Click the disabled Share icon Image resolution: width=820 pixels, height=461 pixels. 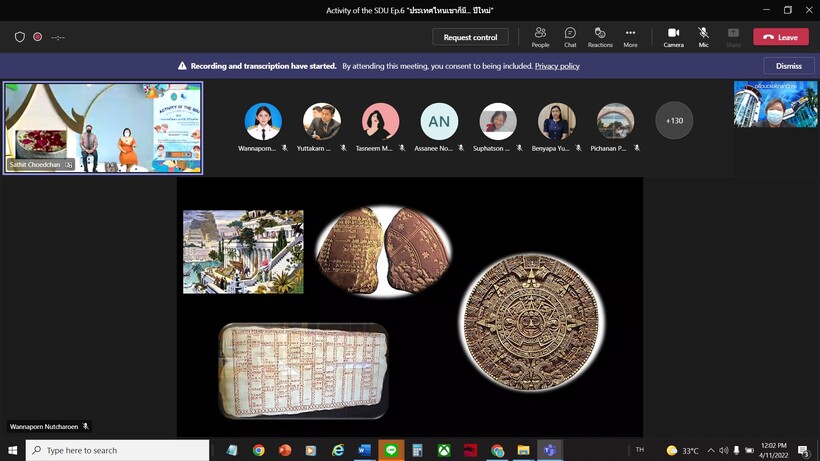tap(733, 37)
